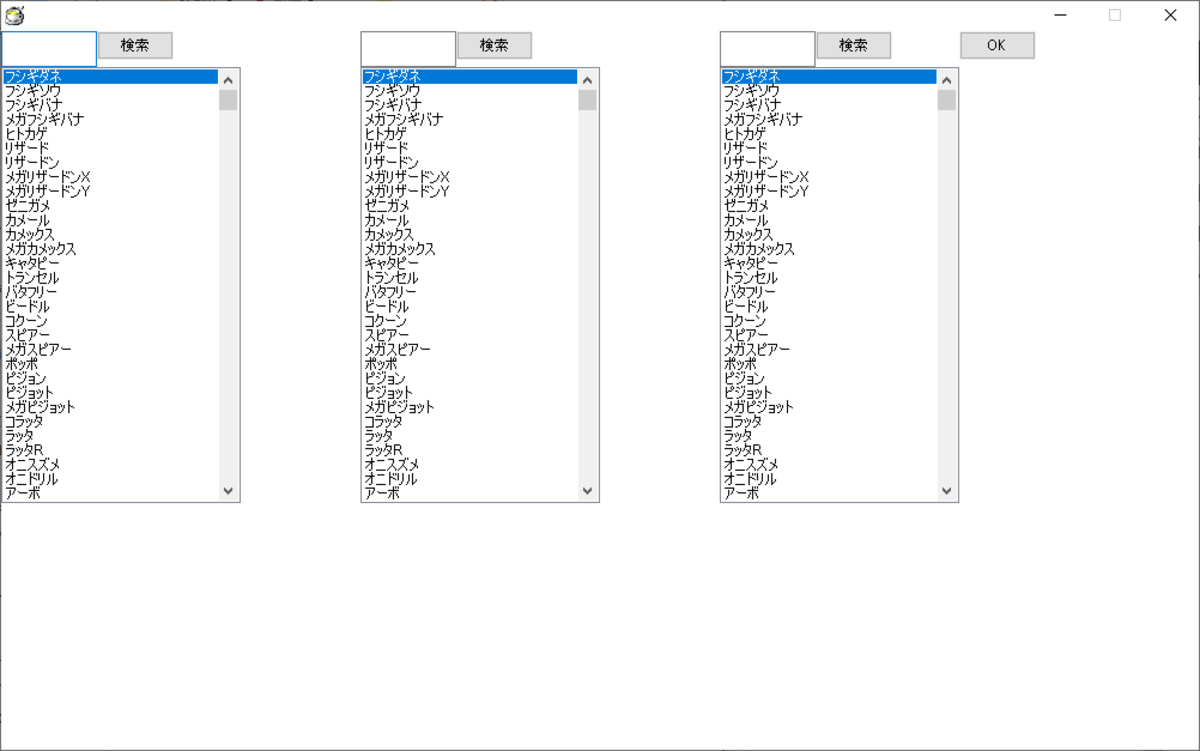Focus the middle search text box

(408, 49)
